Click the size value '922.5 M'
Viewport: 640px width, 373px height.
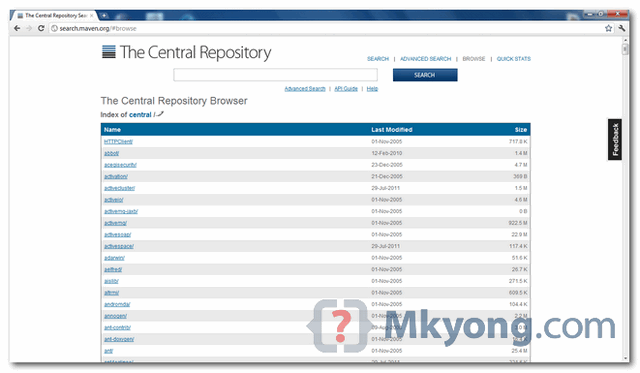[x=518, y=223]
